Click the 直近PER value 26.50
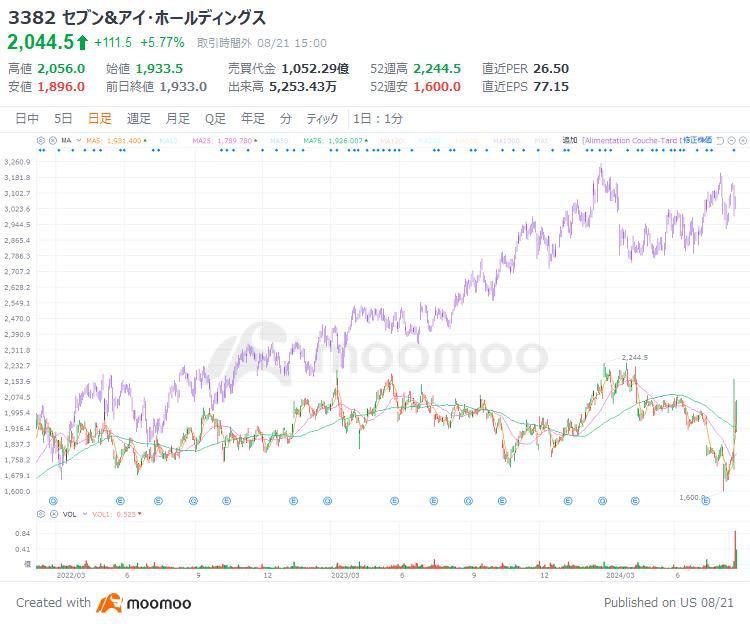The width and height of the screenshot is (750, 624). pos(551,68)
